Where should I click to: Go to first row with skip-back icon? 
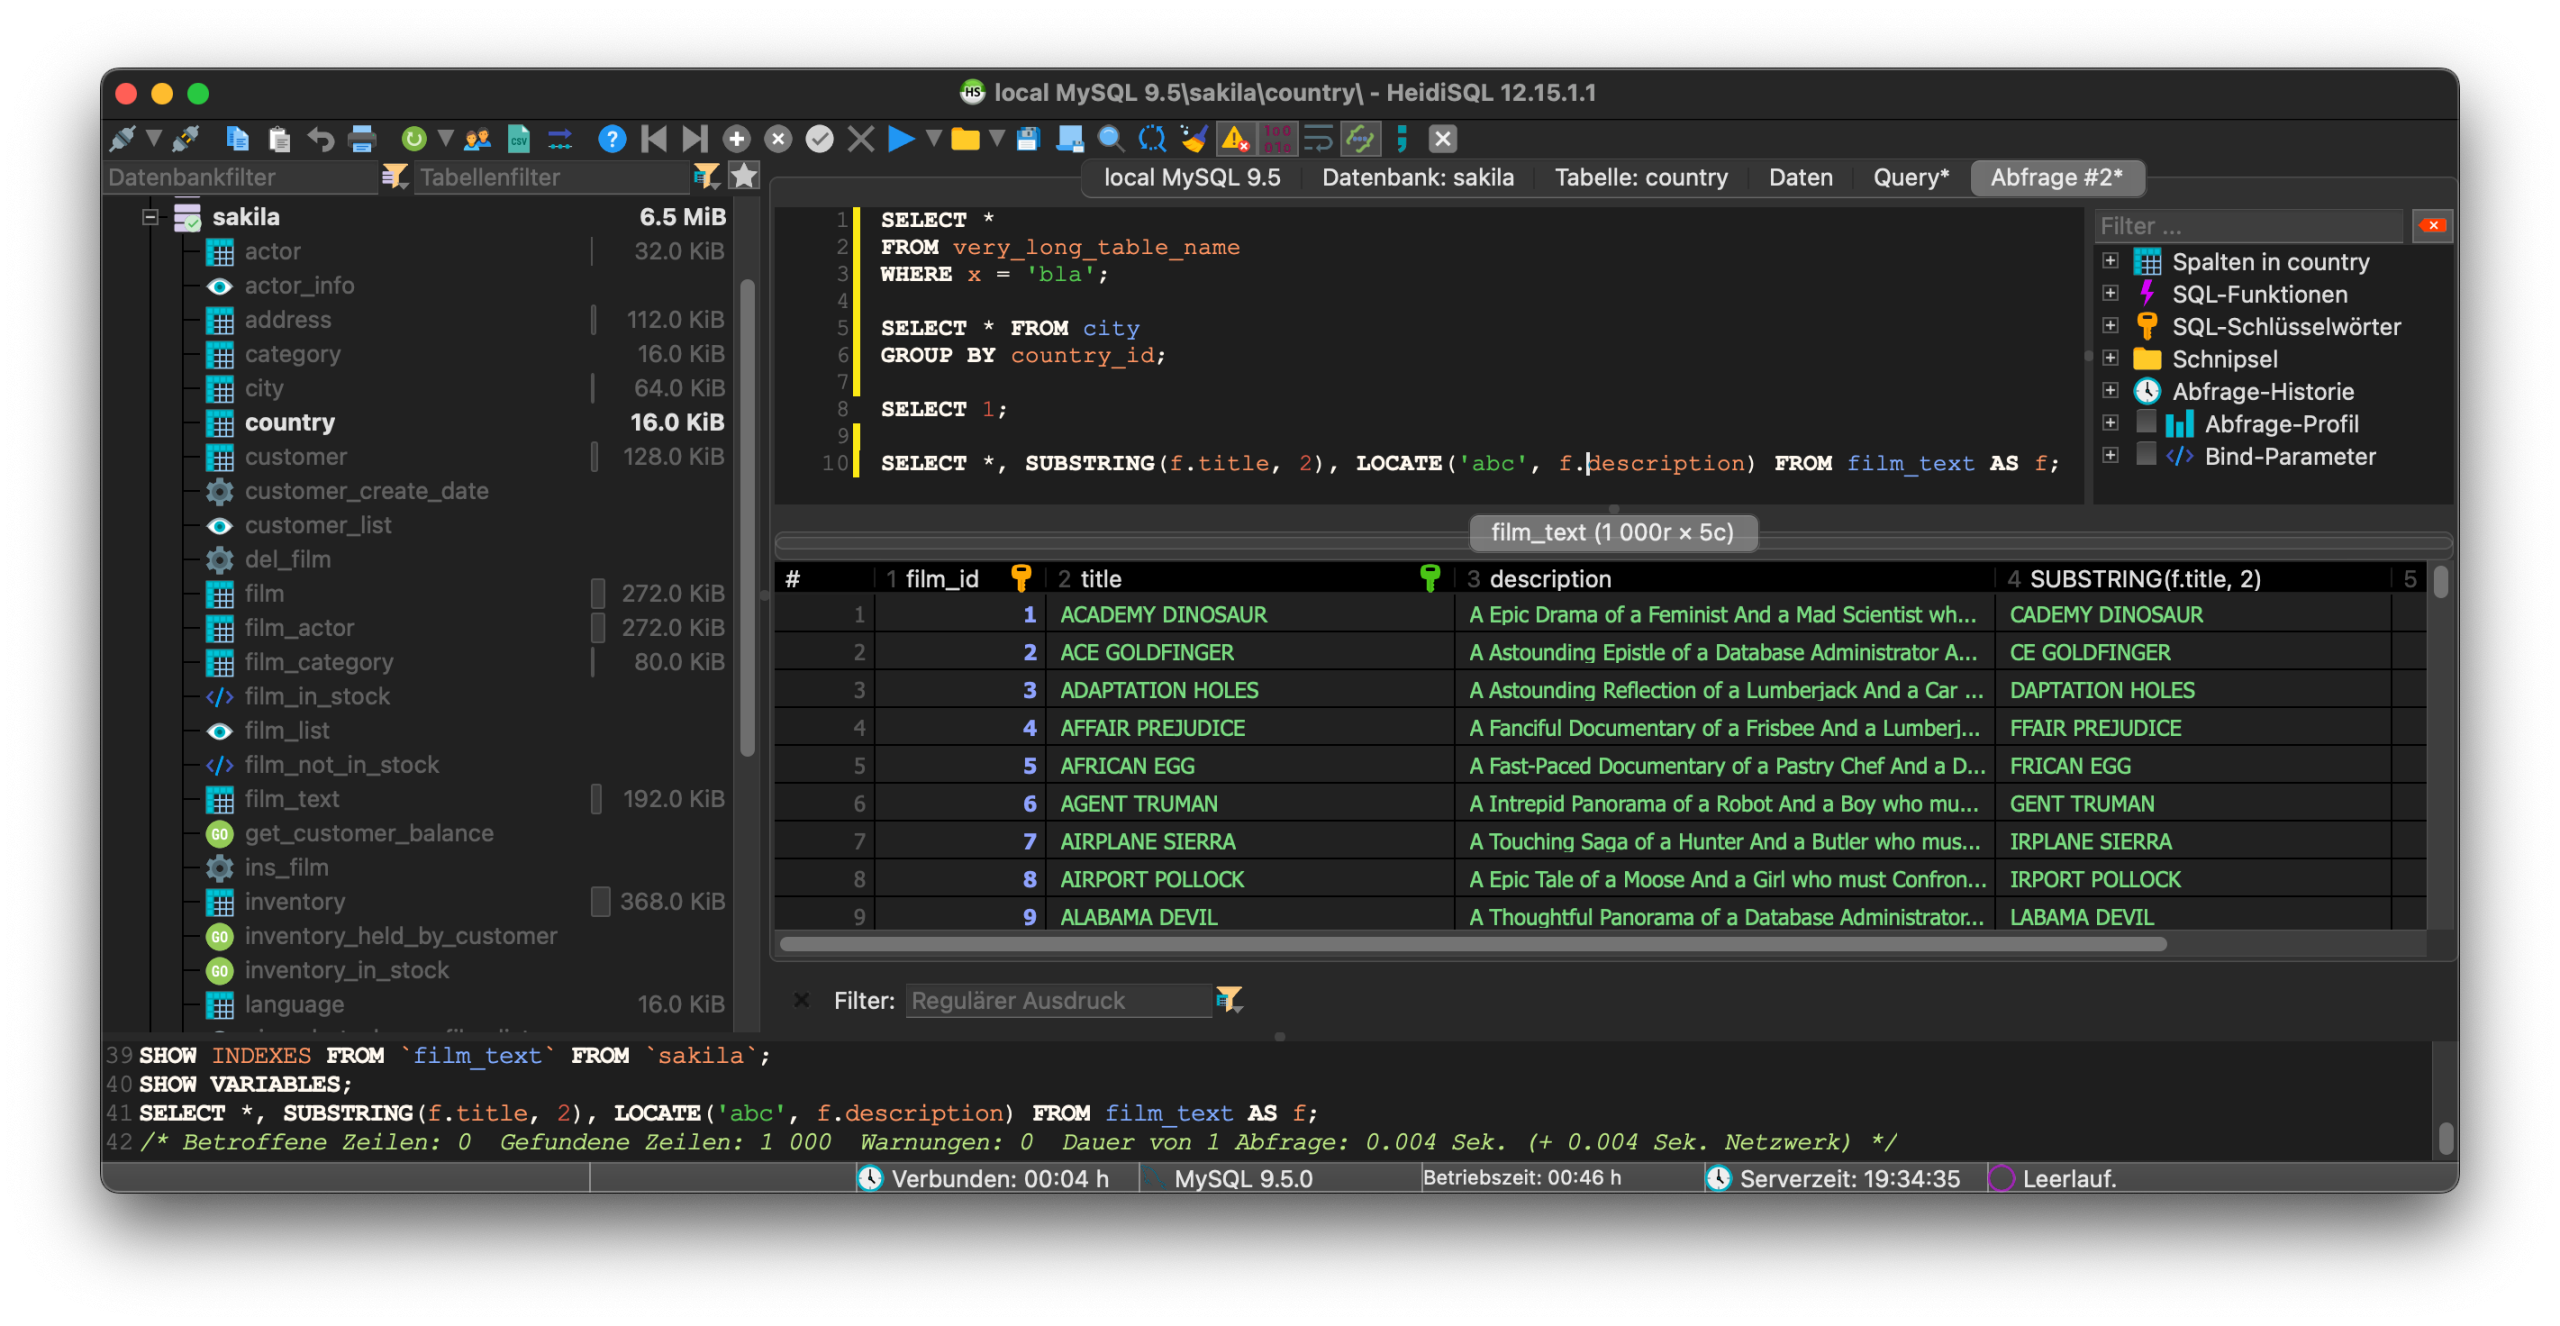(x=654, y=138)
